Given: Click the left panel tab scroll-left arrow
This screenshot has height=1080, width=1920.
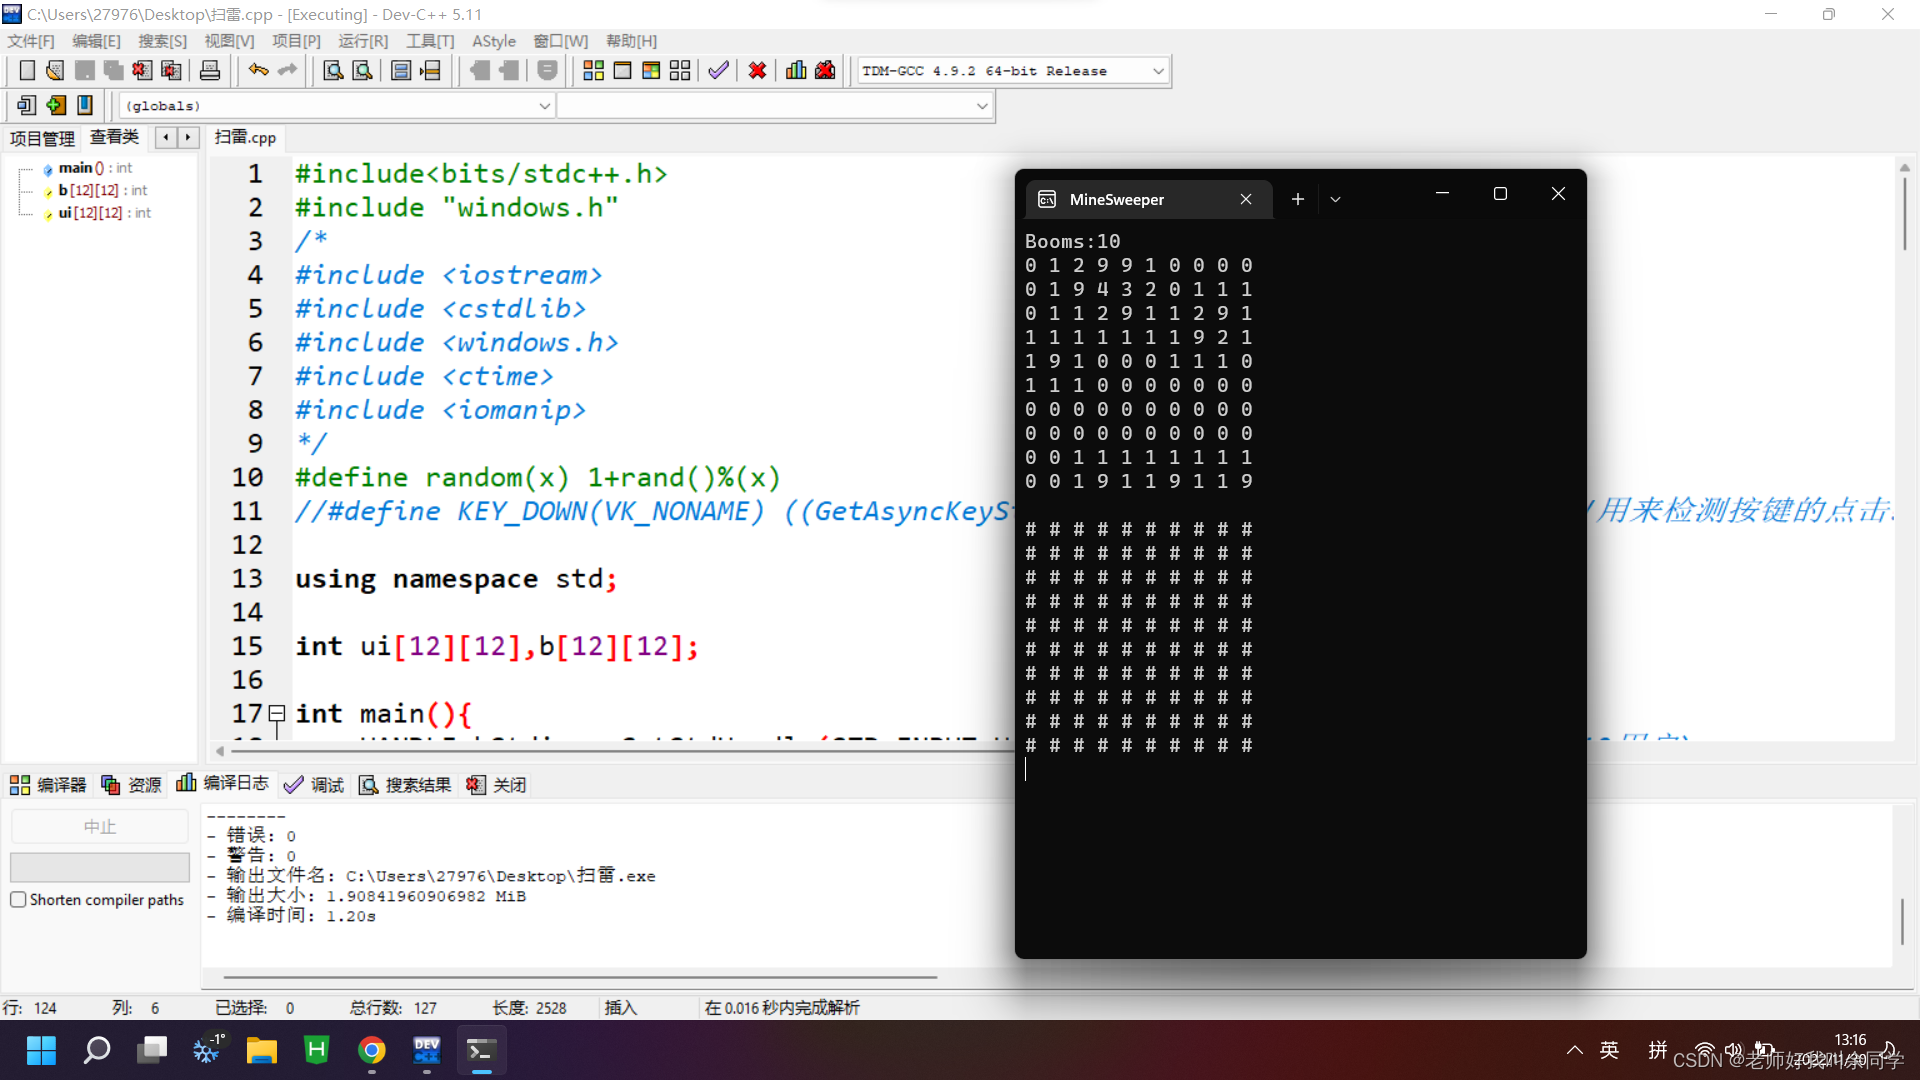Looking at the screenshot, I should coord(166,137).
